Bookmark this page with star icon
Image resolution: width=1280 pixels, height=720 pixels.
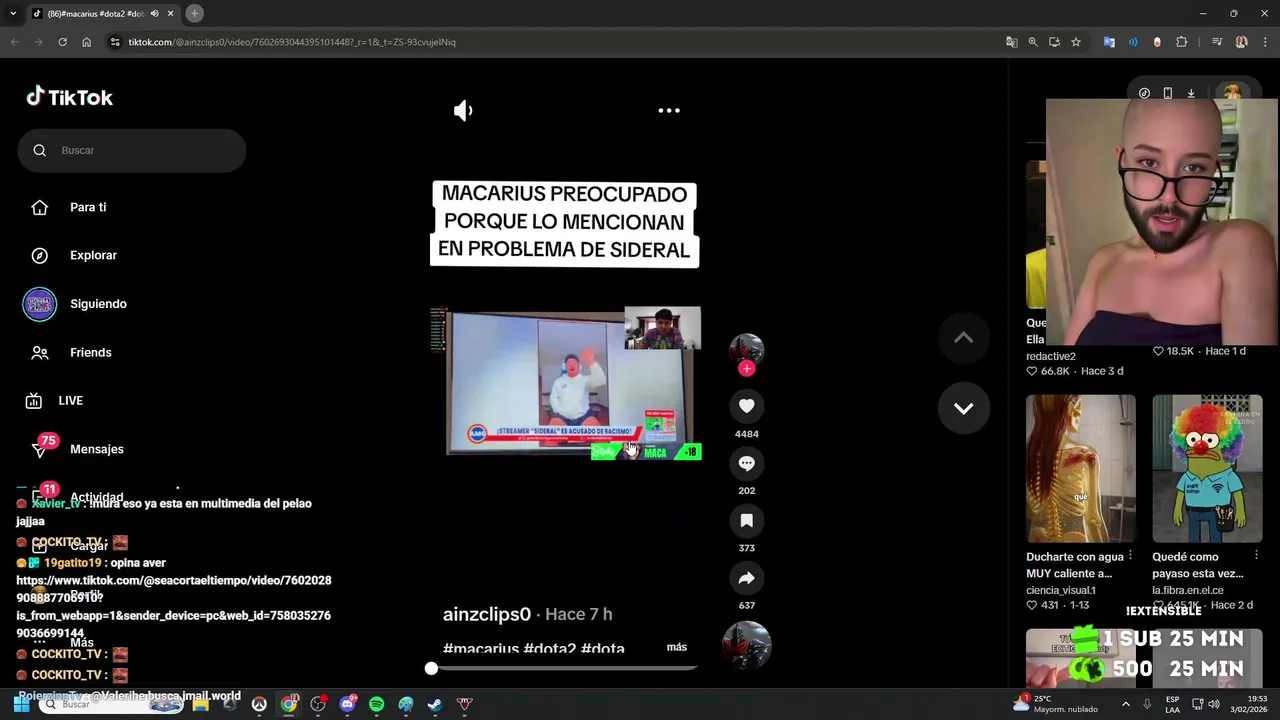pyautogui.click(x=1076, y=42)
